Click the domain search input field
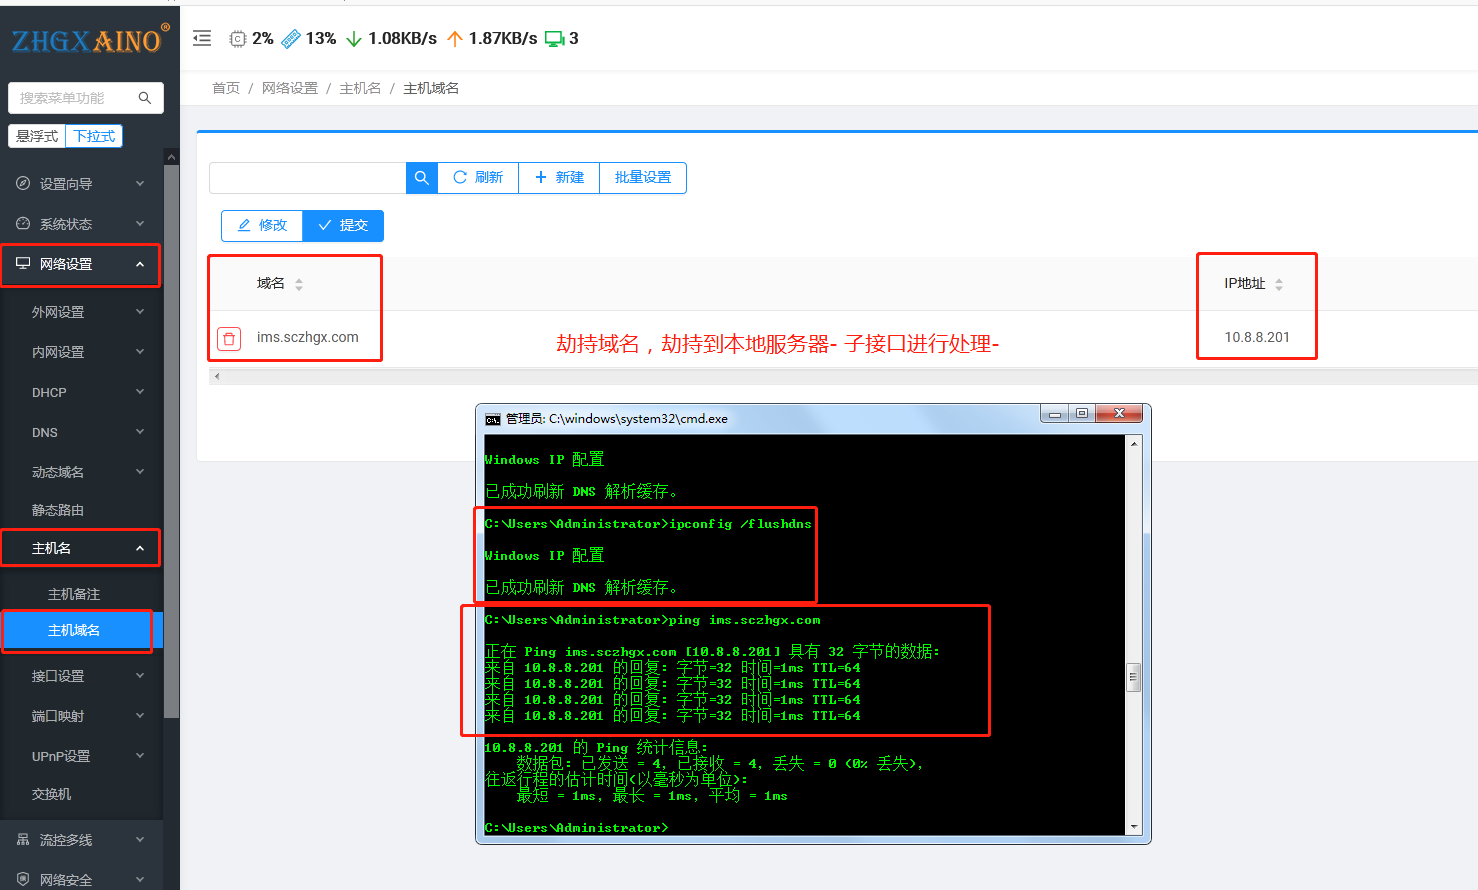Screen dimensions: 1478x890 pyautogui.click(x=307, y=178)
